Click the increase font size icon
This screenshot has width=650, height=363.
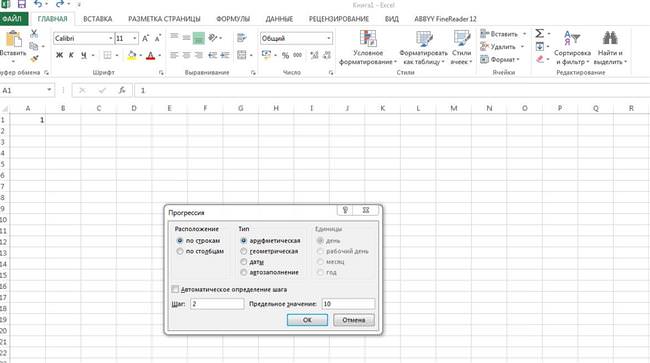pyautogui.click(x=146, y=39)
